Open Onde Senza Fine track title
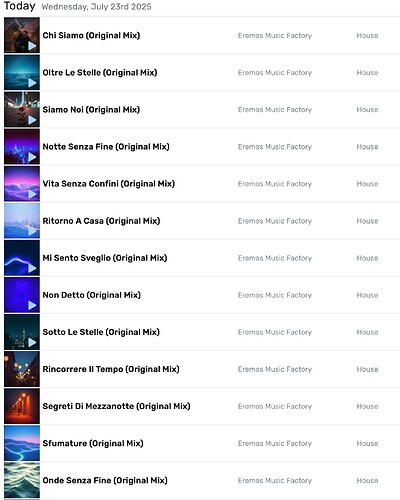Viewport: 400px width, 500px height. click(x=105, y=480)
